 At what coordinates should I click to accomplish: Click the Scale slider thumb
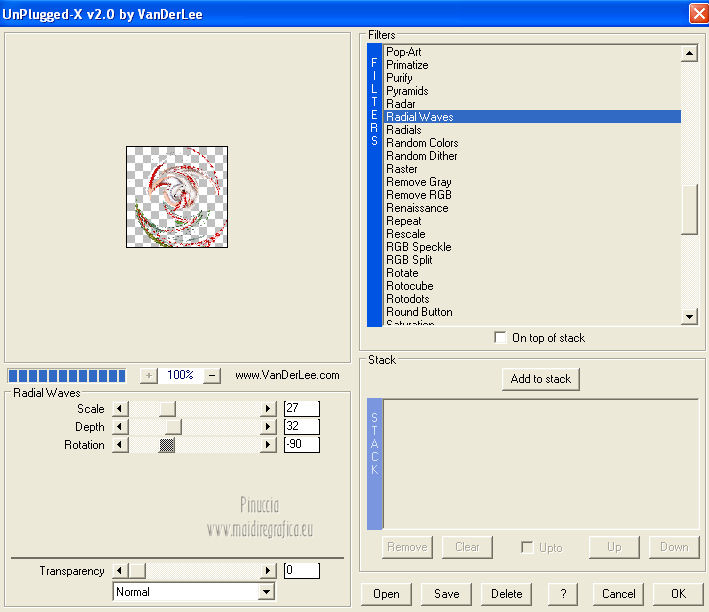pyautogui.click(x=167, y=408)
